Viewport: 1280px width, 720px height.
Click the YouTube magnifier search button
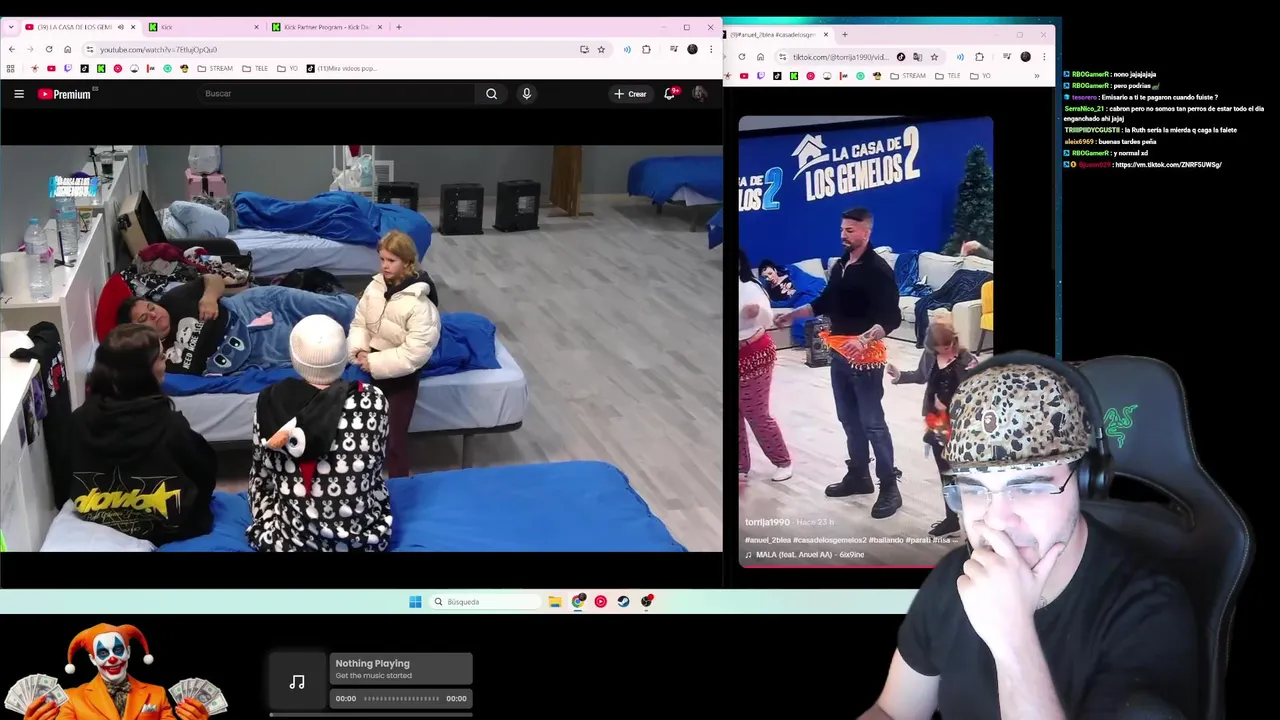[x=491, y=94]
